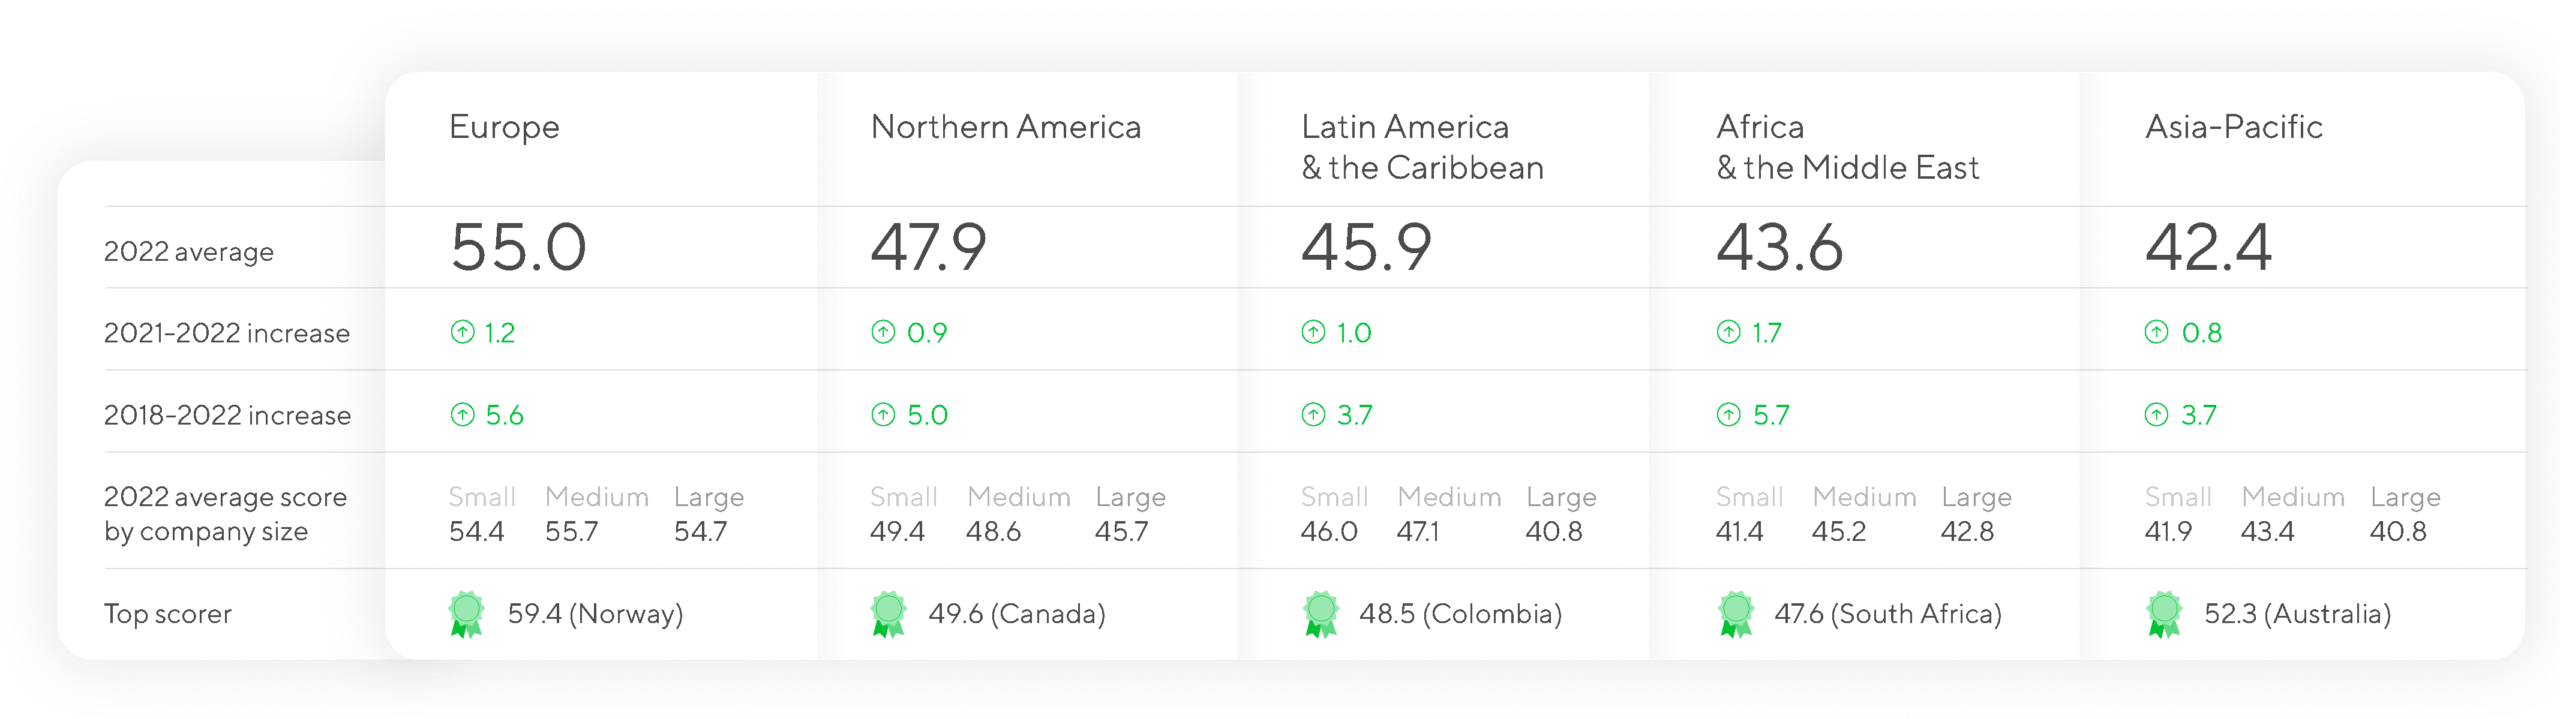Click the 2018-2022 increase row label

click(x=227, y=414)
